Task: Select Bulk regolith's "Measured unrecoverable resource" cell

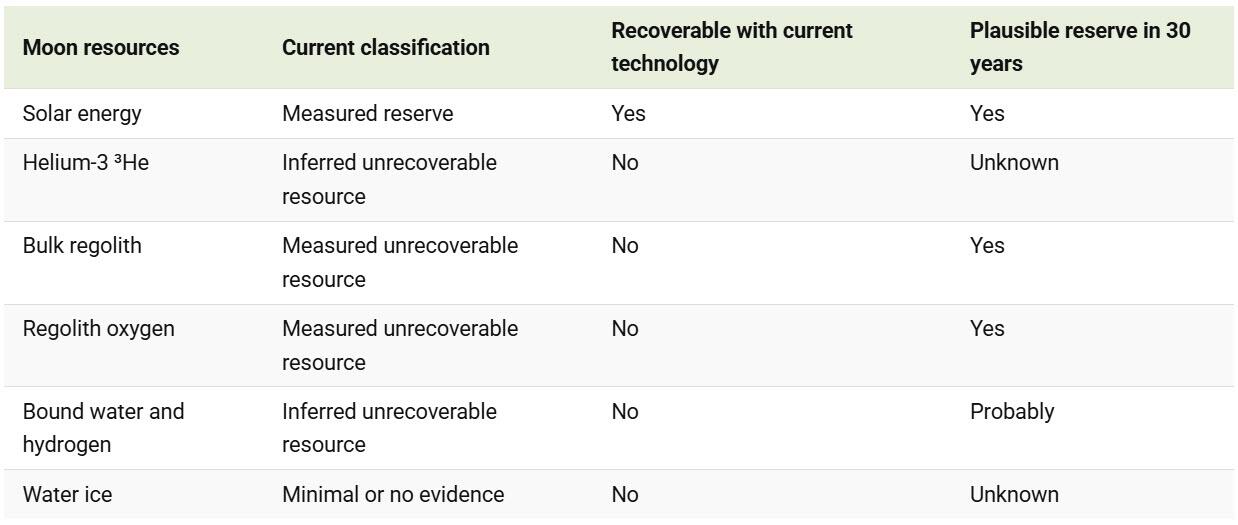Action: pyautogui.click(x=400, y=262)
